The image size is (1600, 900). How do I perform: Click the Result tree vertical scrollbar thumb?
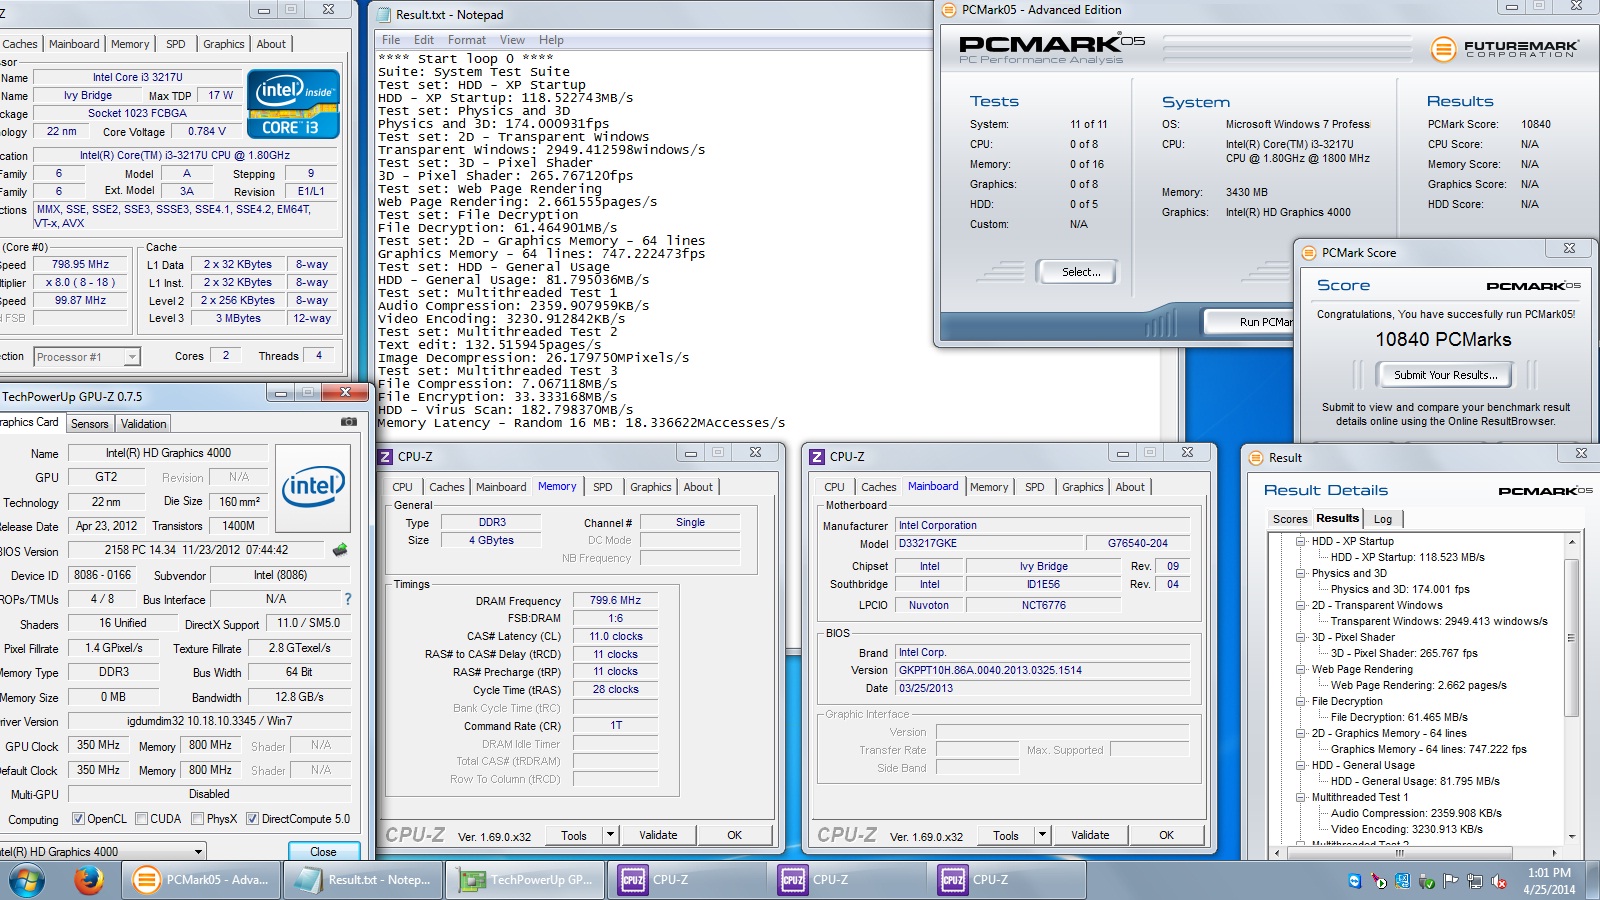pos(1571,638)
